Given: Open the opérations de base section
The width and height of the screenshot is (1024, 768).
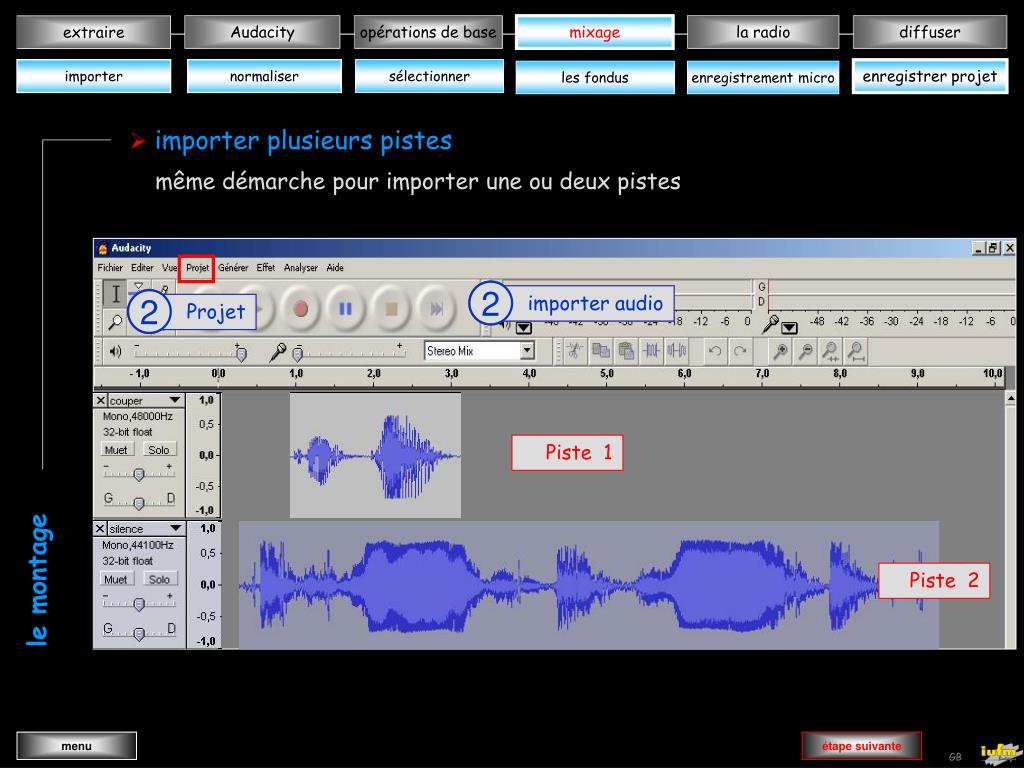Looking at the screenshot, I should (428, 32).
